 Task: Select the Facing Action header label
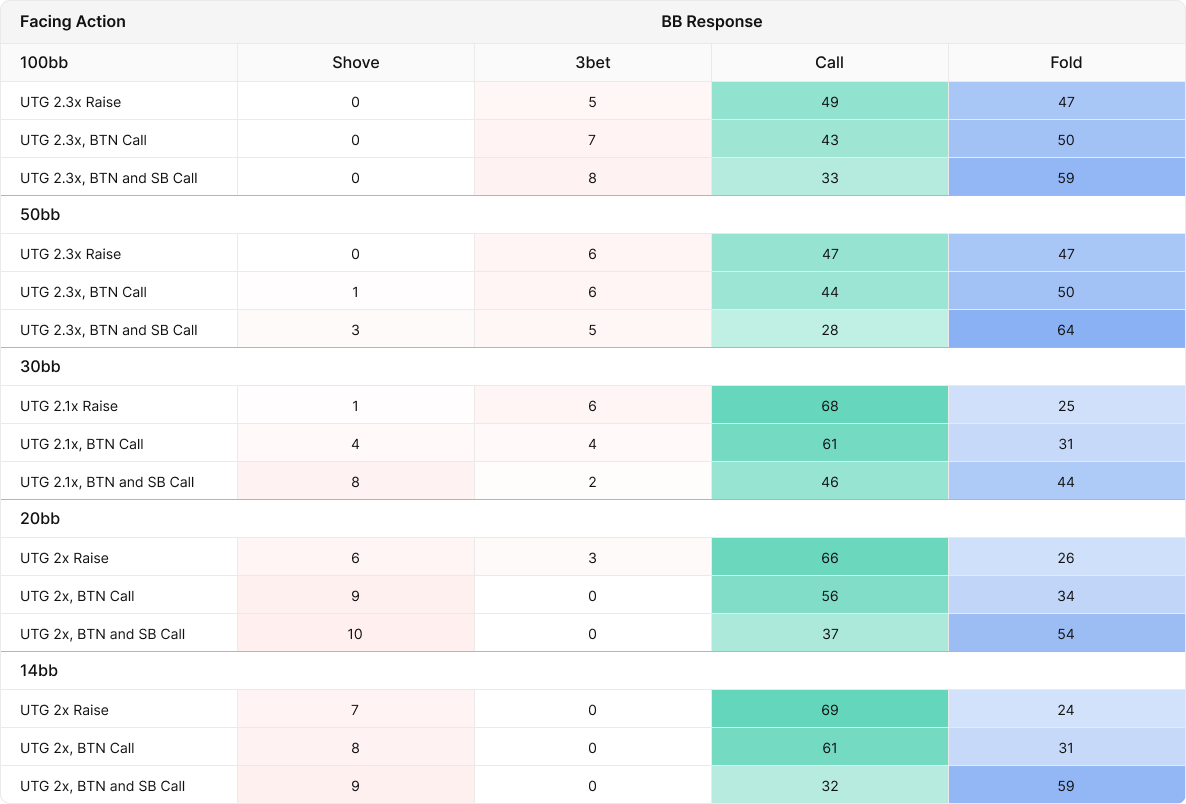[73, 22]
